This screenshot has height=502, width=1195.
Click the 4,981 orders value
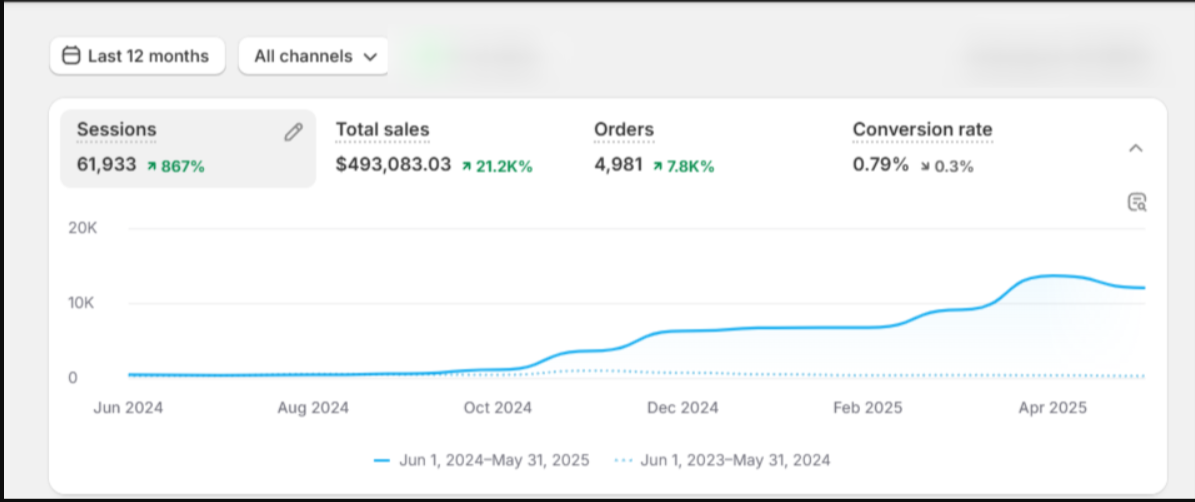(x=619, y=165)
